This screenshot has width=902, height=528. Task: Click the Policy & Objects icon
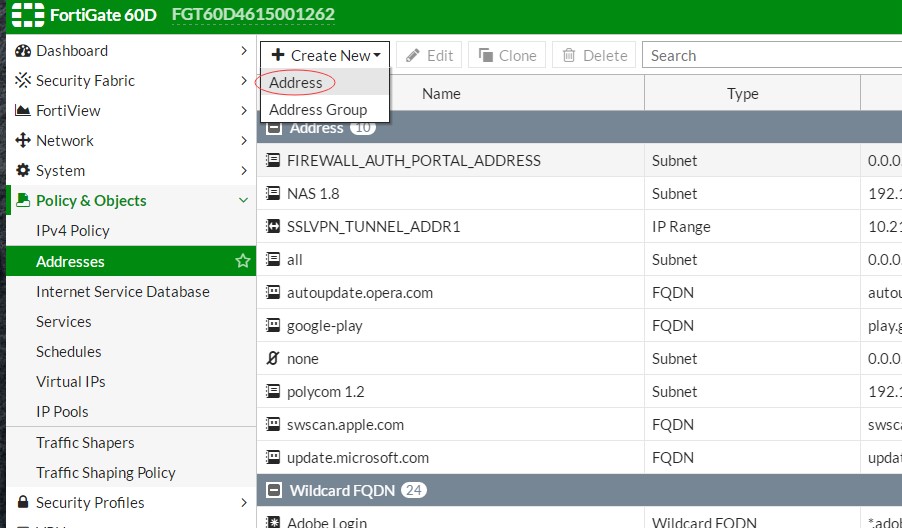tap(23, 200)
